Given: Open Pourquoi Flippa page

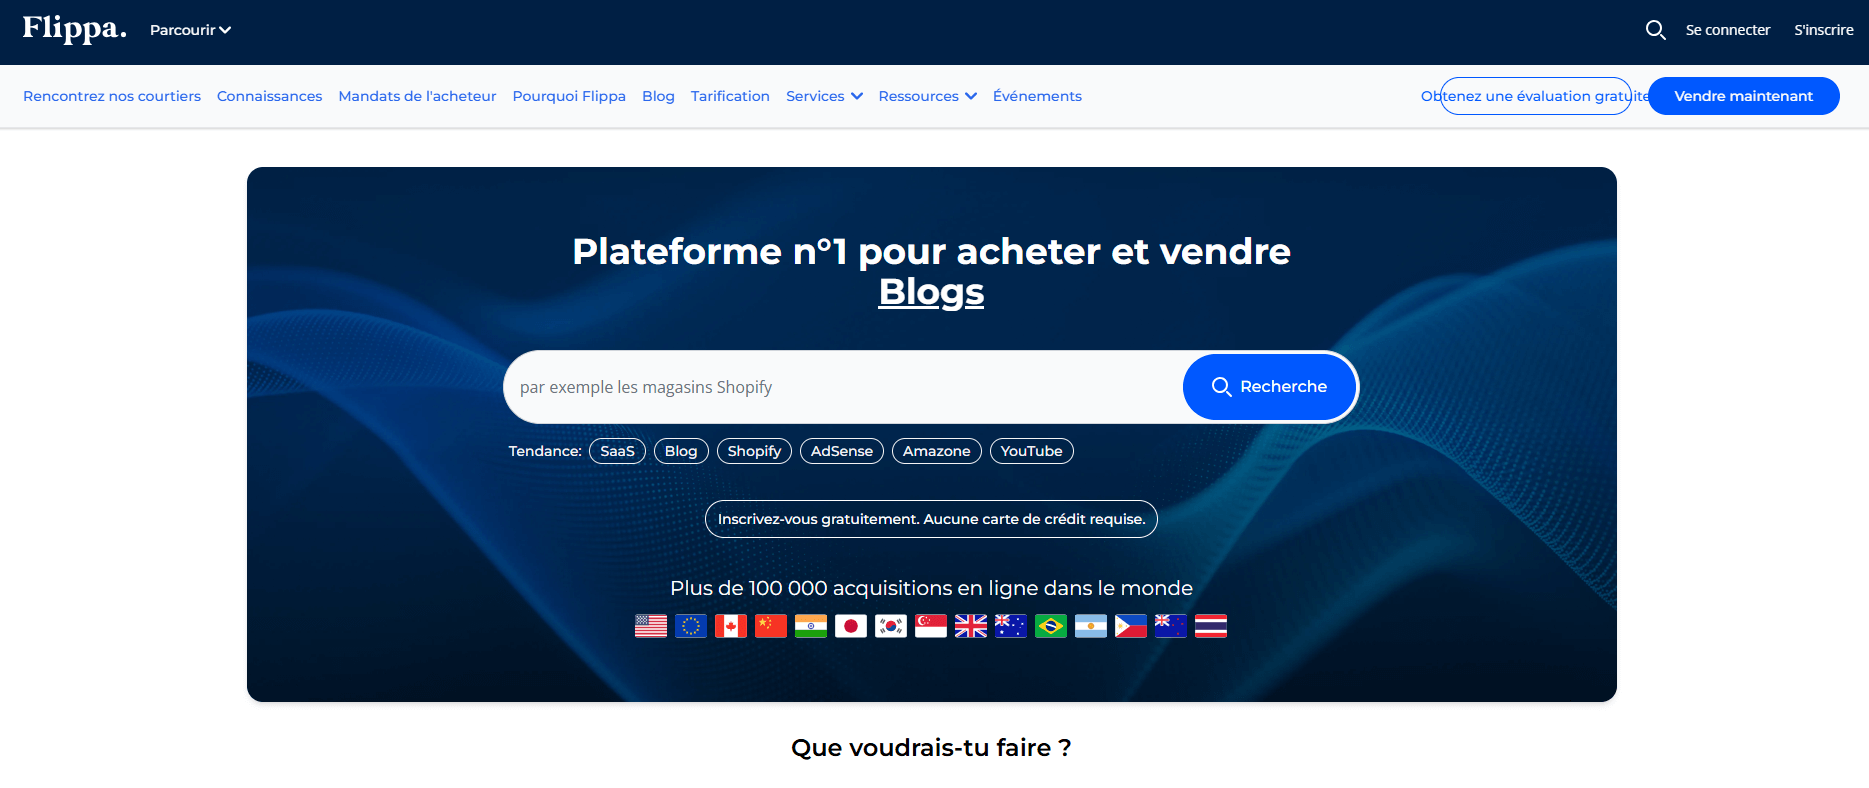Looking at the screenshot, I should tap(569, 96).
